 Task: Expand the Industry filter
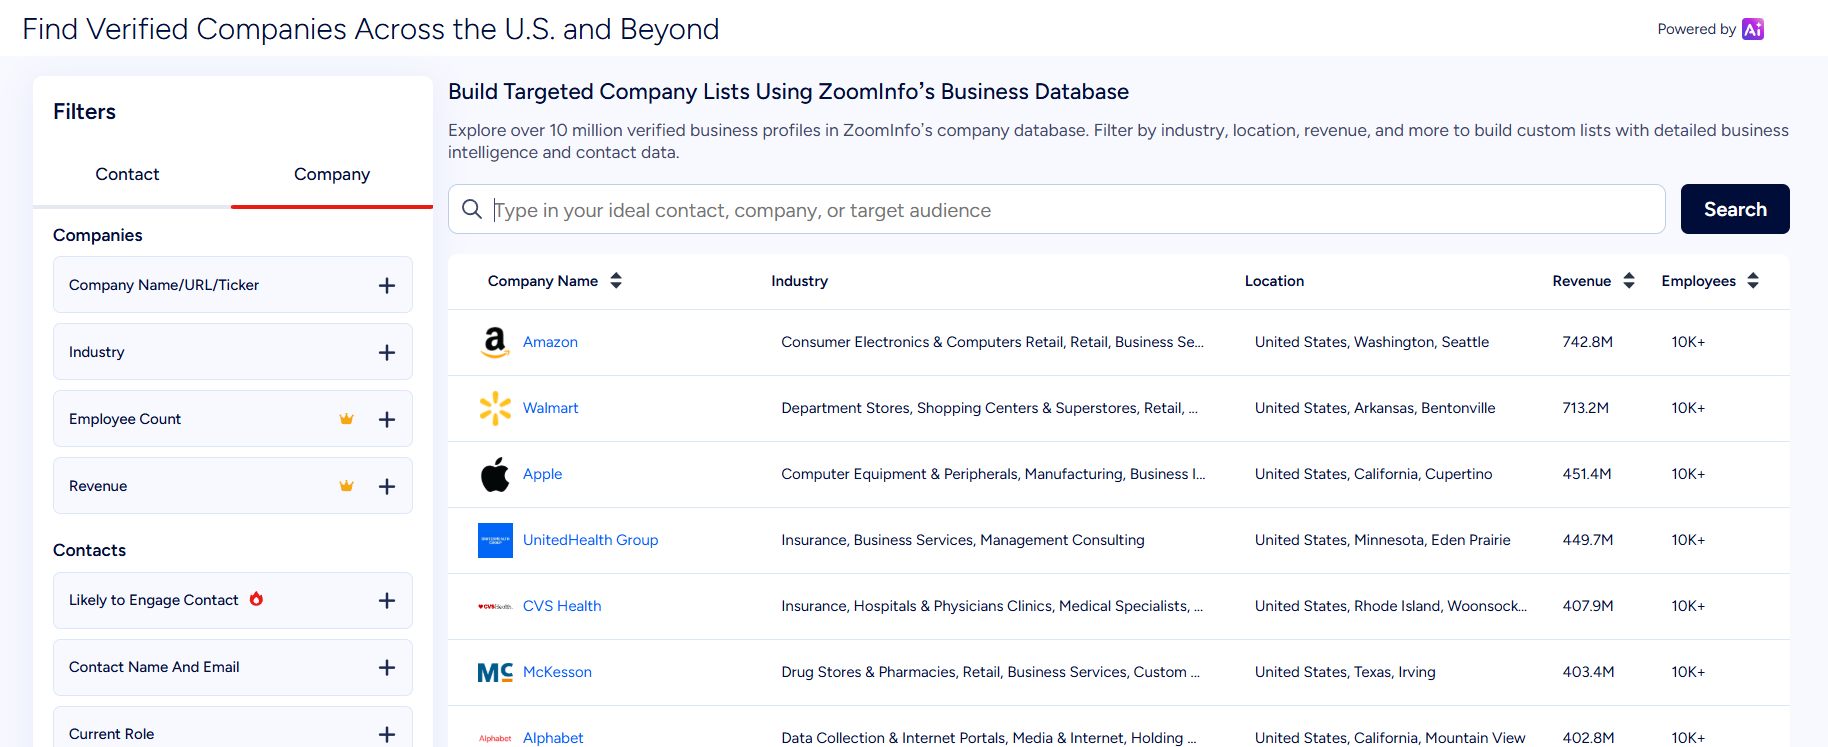(x=387, y=352)
